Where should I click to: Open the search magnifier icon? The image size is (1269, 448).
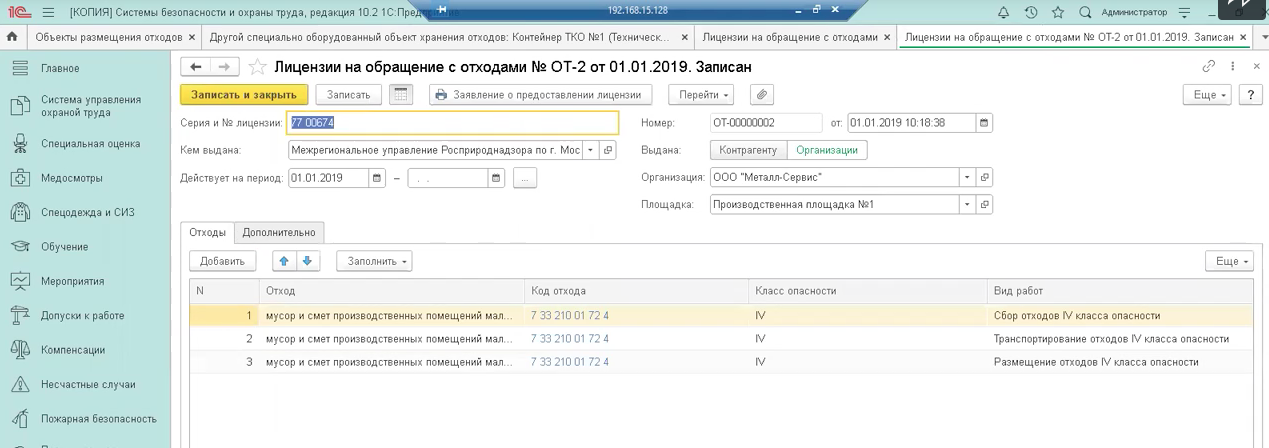click(1085, 13)
